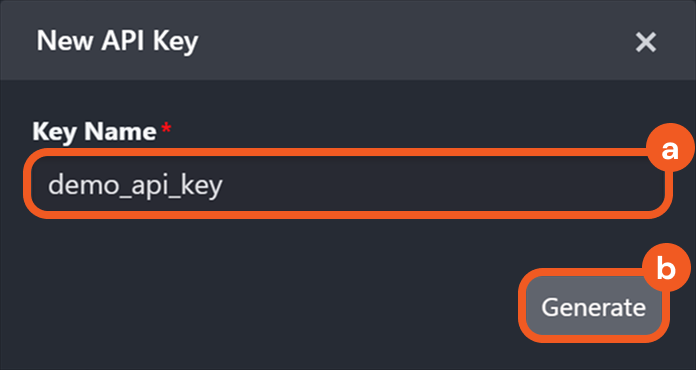
Task: Click the red required asterisk
Action: click(x=166, y=129)
